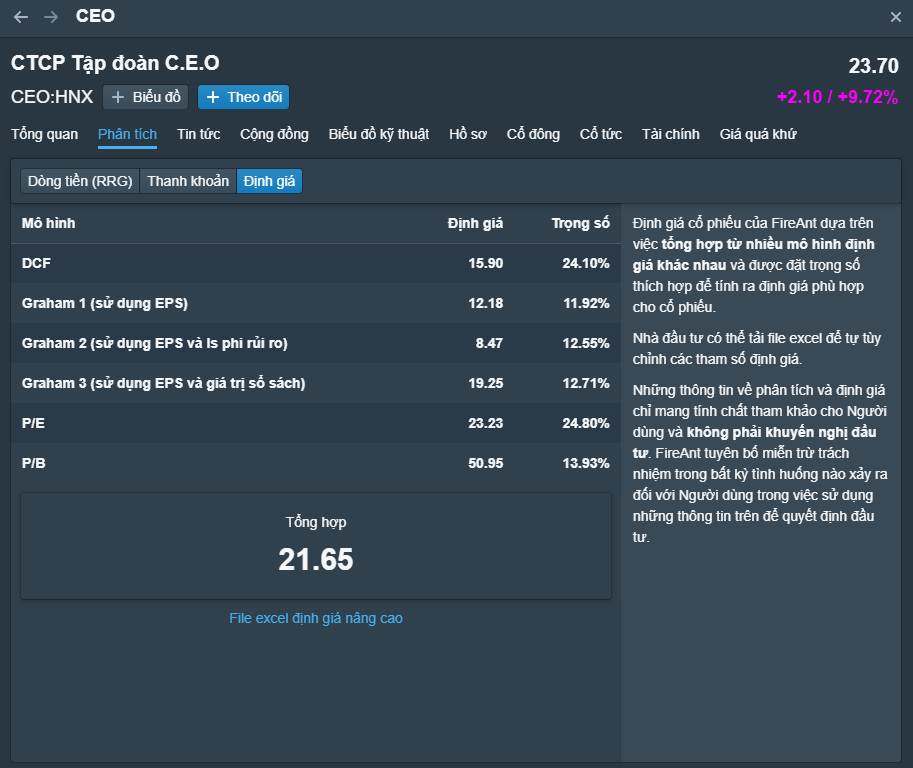View the Cổ đông tab

tap(533, 134)
